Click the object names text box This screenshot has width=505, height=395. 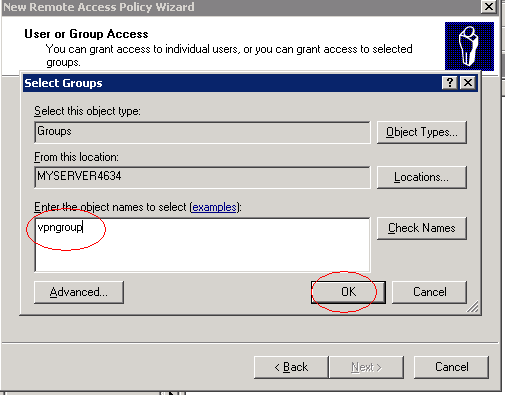(202, 245)
